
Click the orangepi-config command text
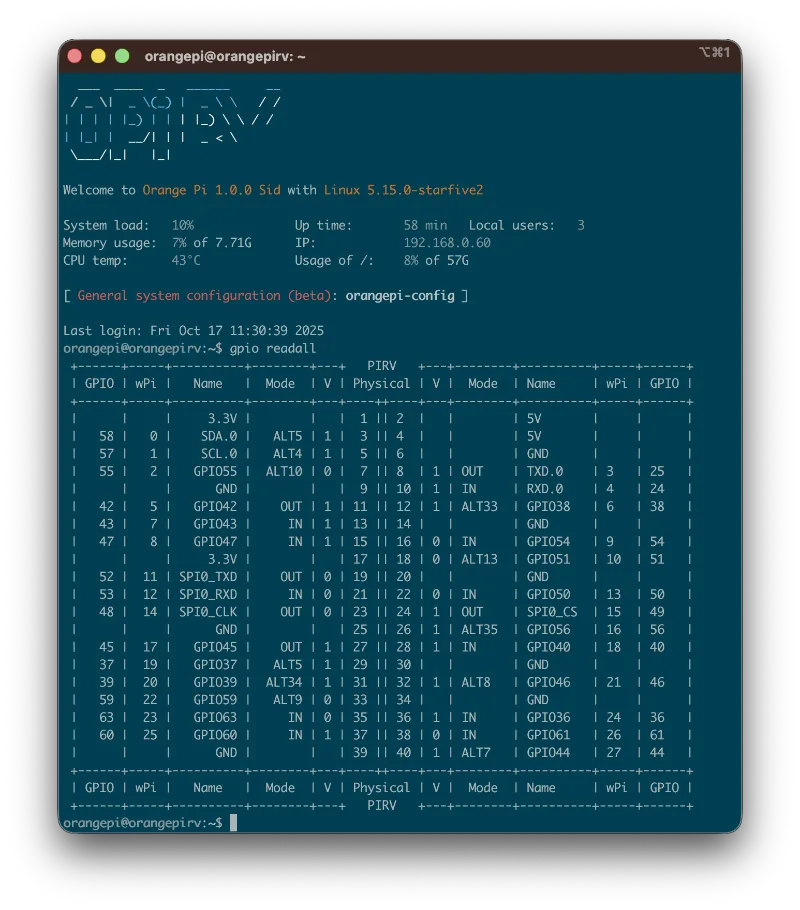[400, 296]
